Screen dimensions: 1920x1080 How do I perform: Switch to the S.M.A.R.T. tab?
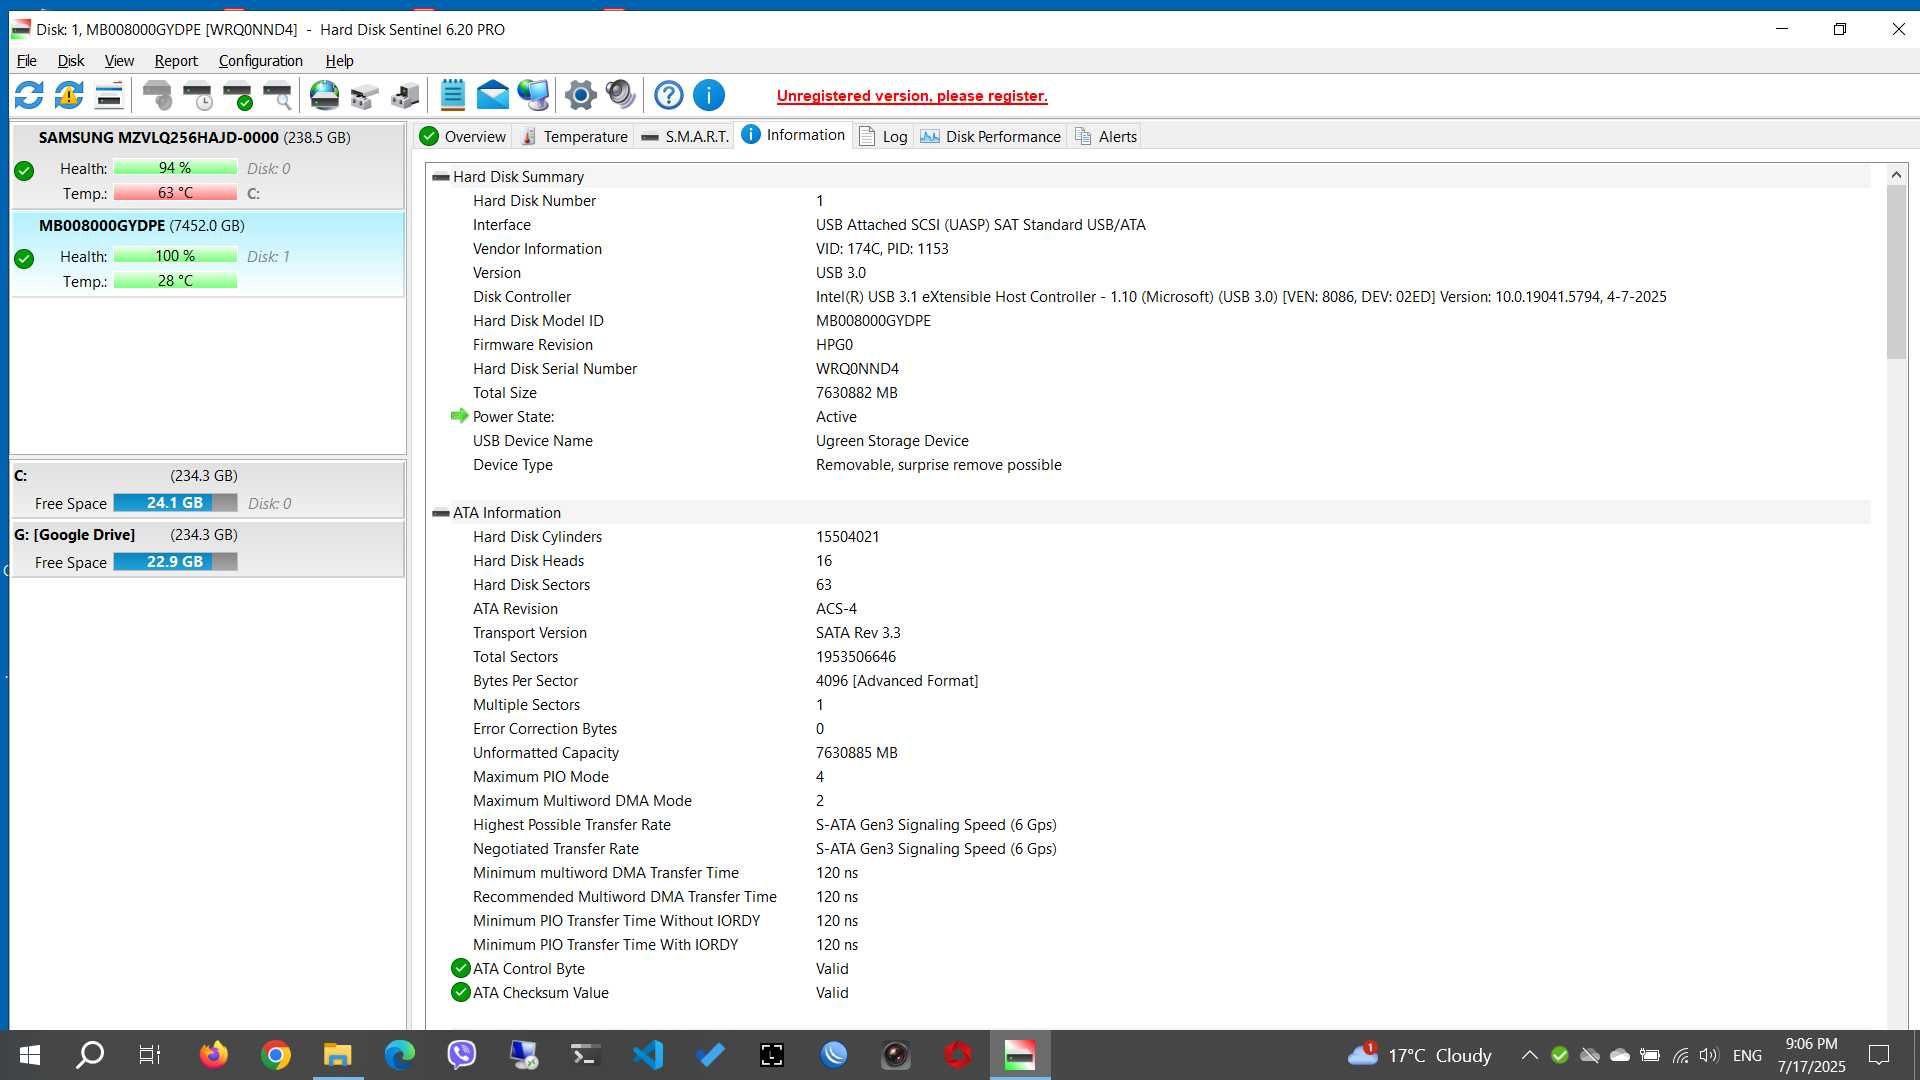pos(685,137)
